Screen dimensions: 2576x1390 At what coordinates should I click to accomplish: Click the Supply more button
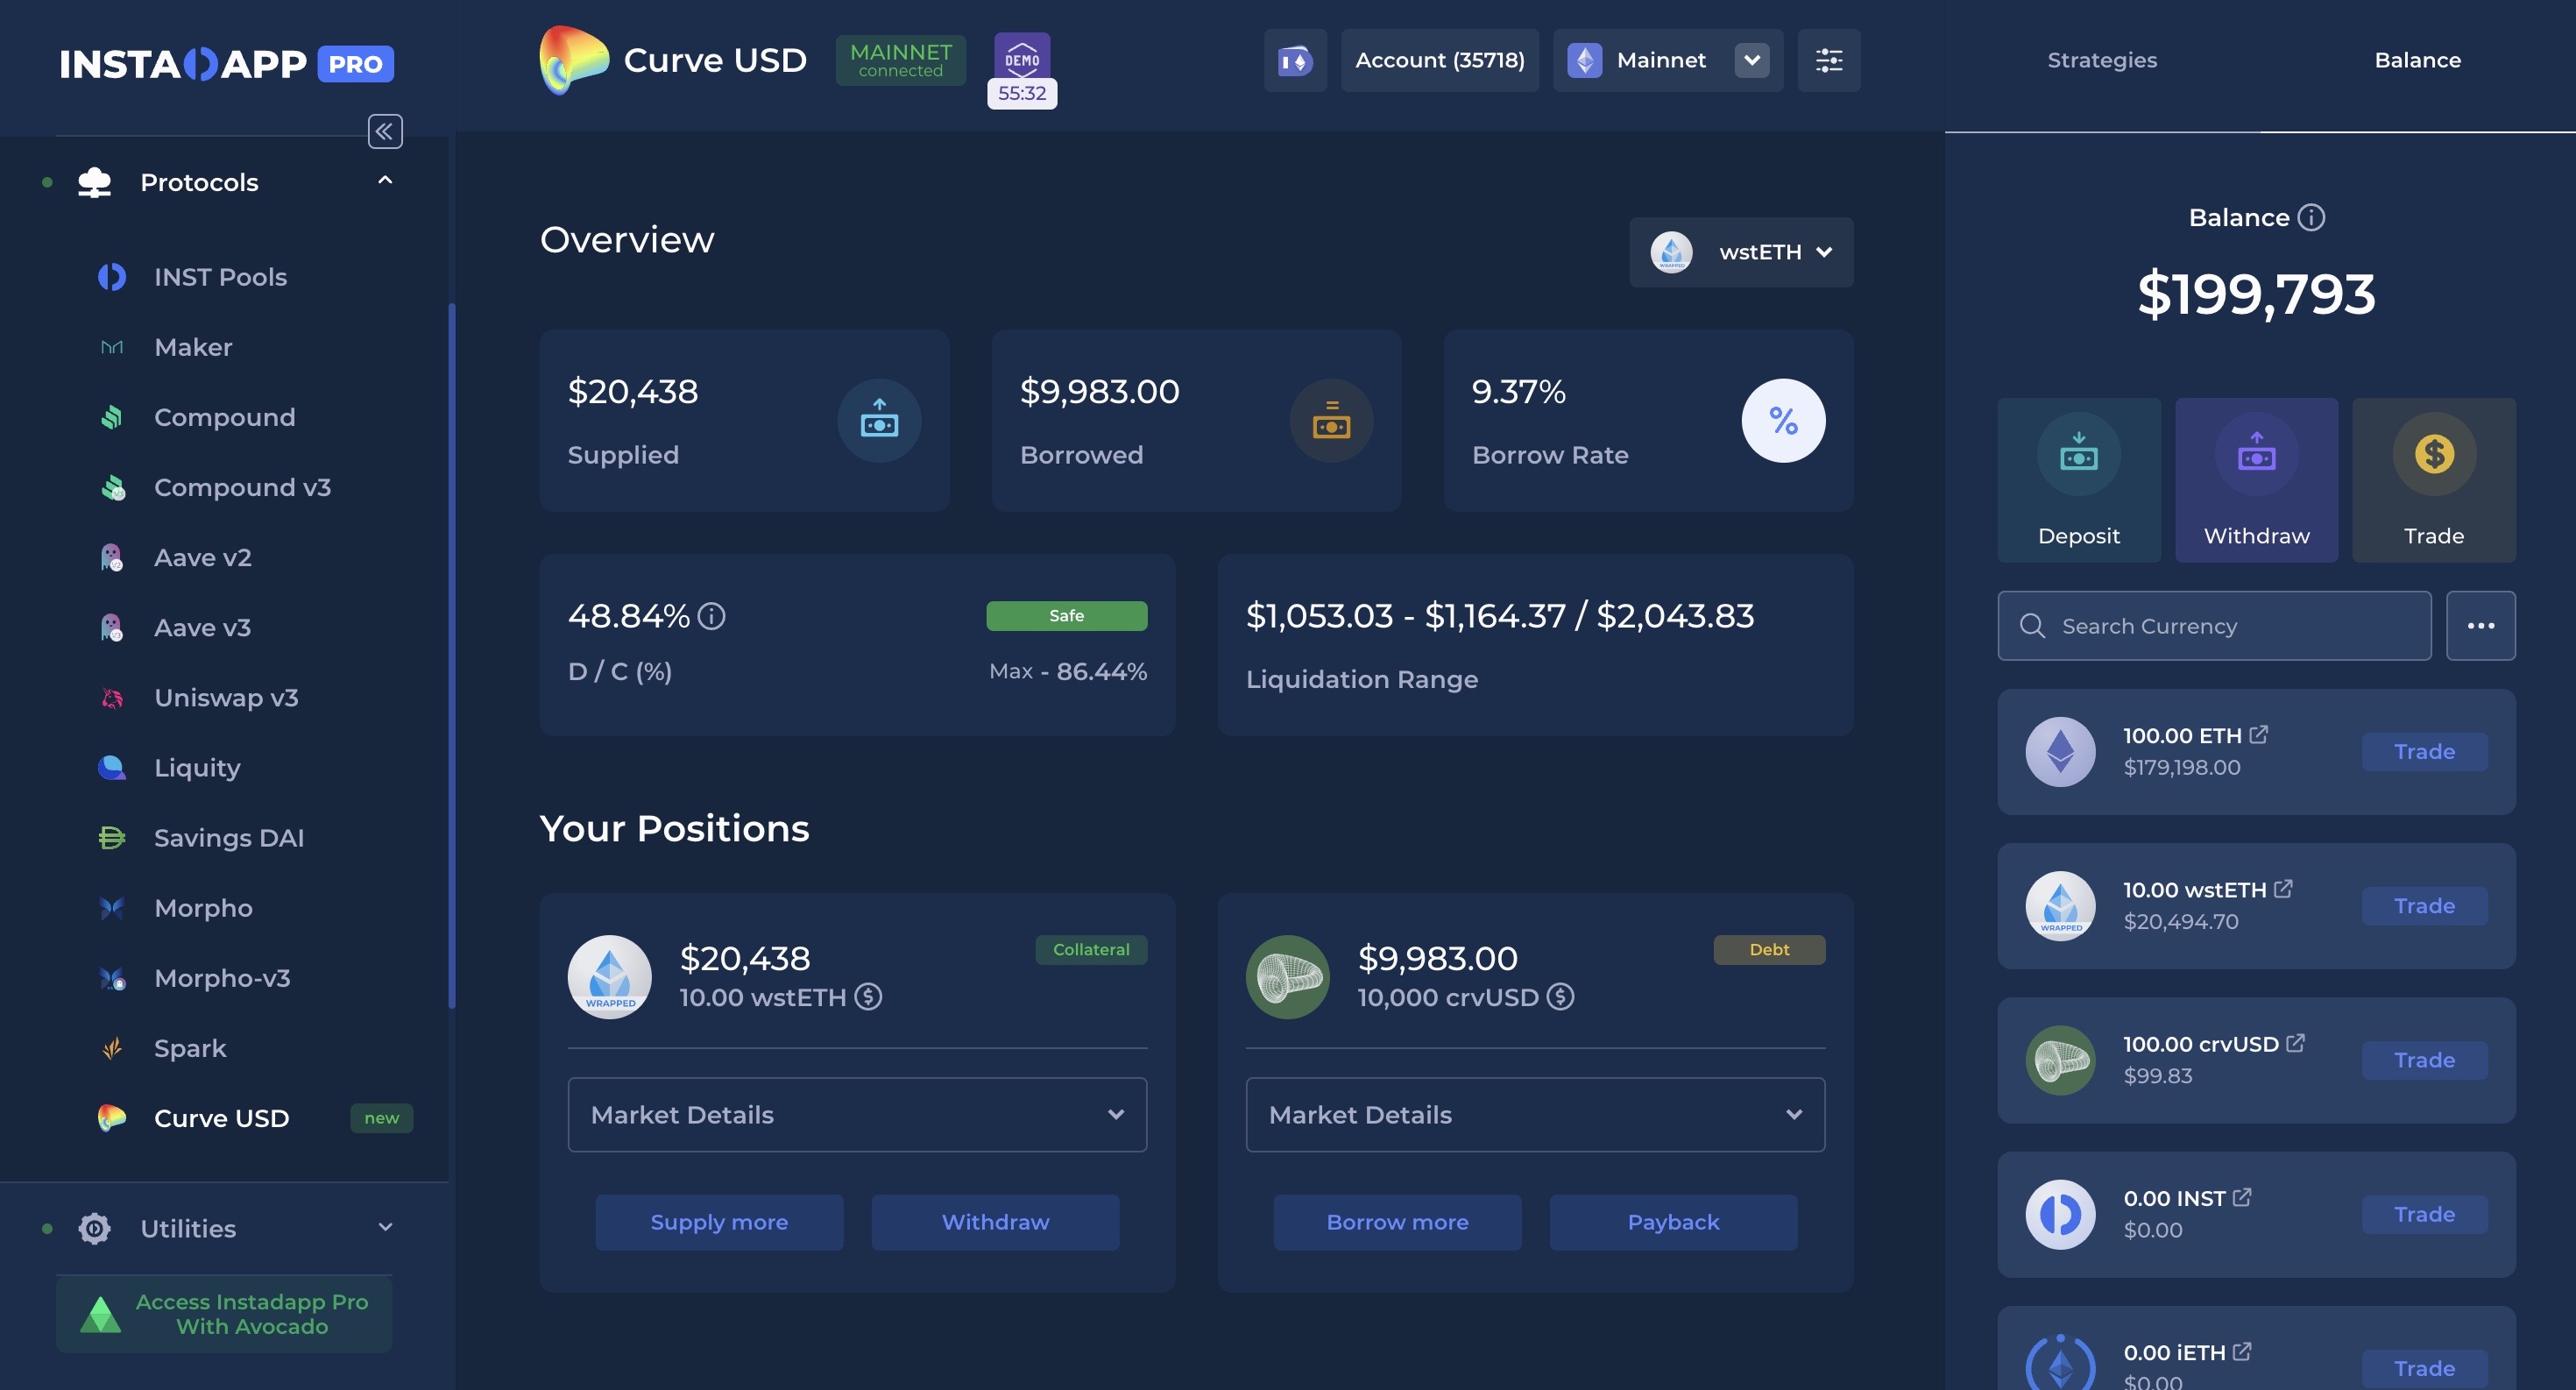click(x=719, y=1221)
